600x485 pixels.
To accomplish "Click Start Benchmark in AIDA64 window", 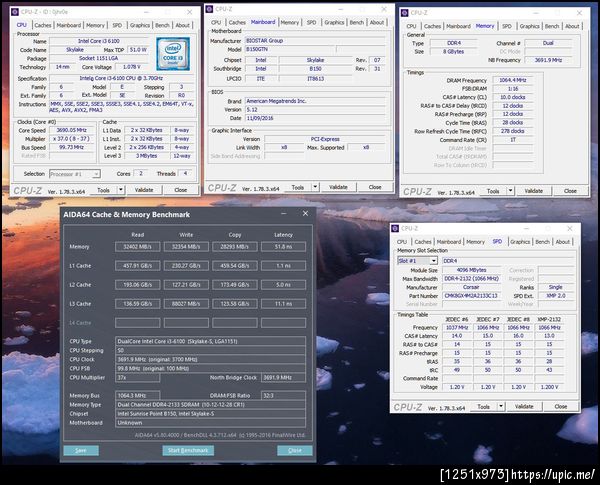I will pos(188,450).
